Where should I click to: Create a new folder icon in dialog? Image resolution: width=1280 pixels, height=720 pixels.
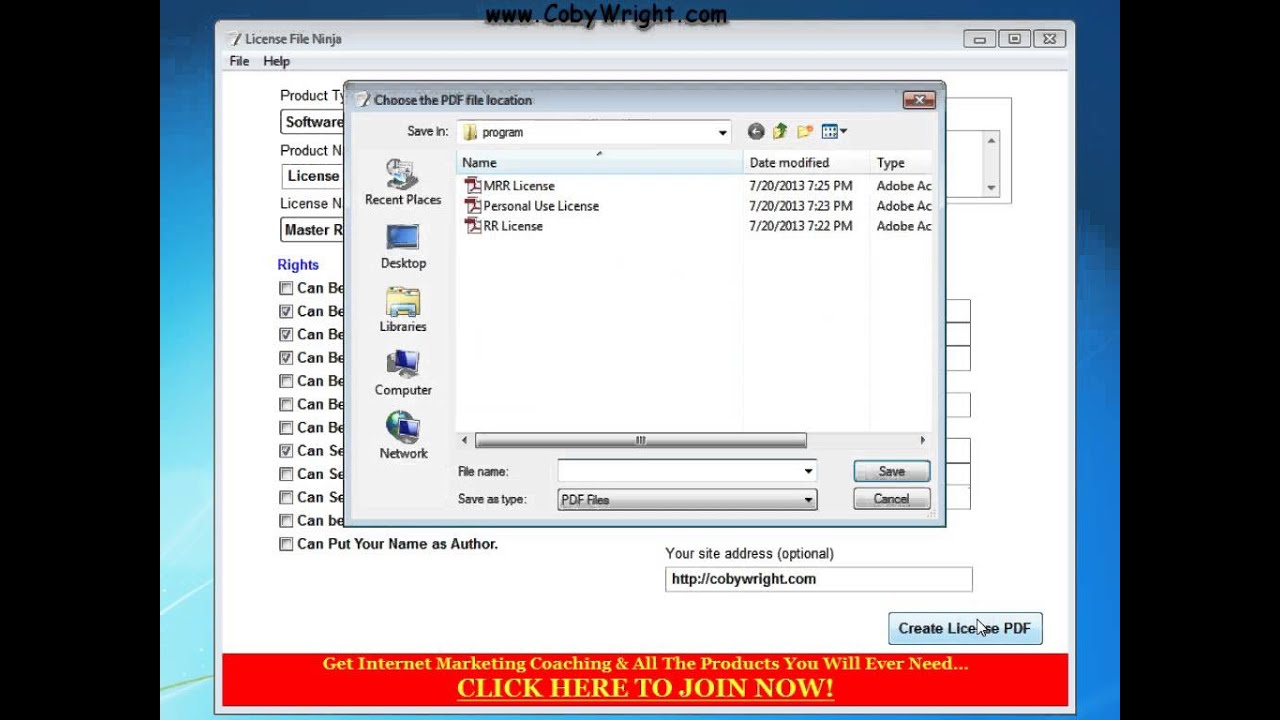tap(804, 131)
